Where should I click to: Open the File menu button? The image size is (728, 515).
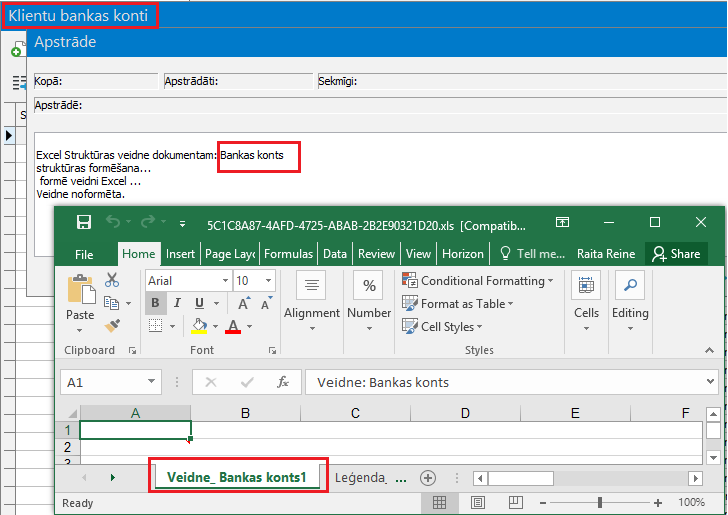pos(84,254)
